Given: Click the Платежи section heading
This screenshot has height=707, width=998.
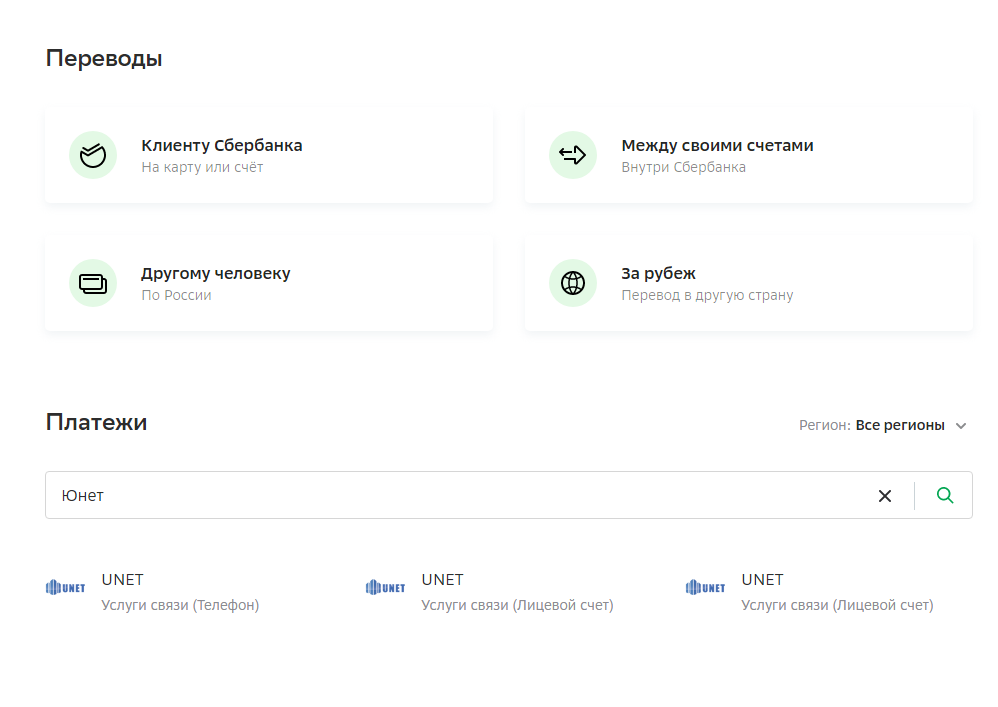Looking at the screenshot, I should click(x=97, y=422).
